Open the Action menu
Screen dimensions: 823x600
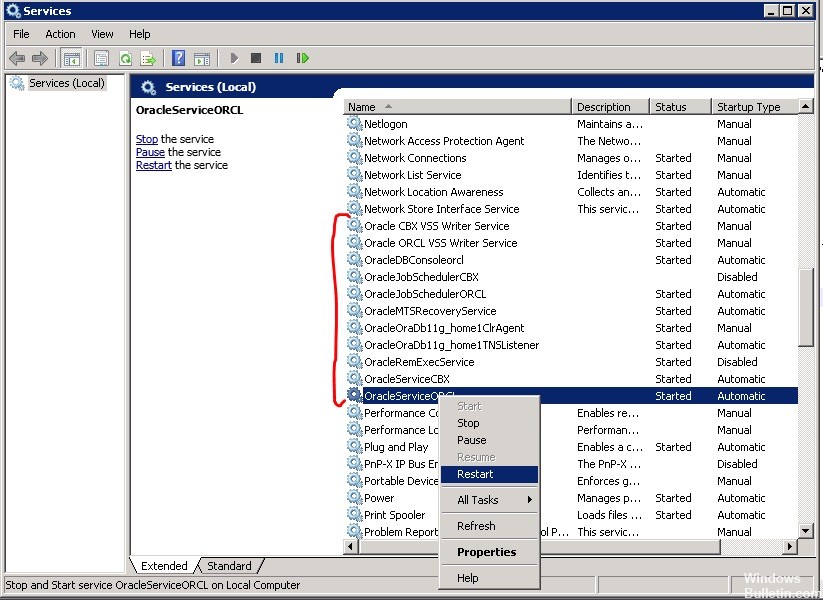60,33
